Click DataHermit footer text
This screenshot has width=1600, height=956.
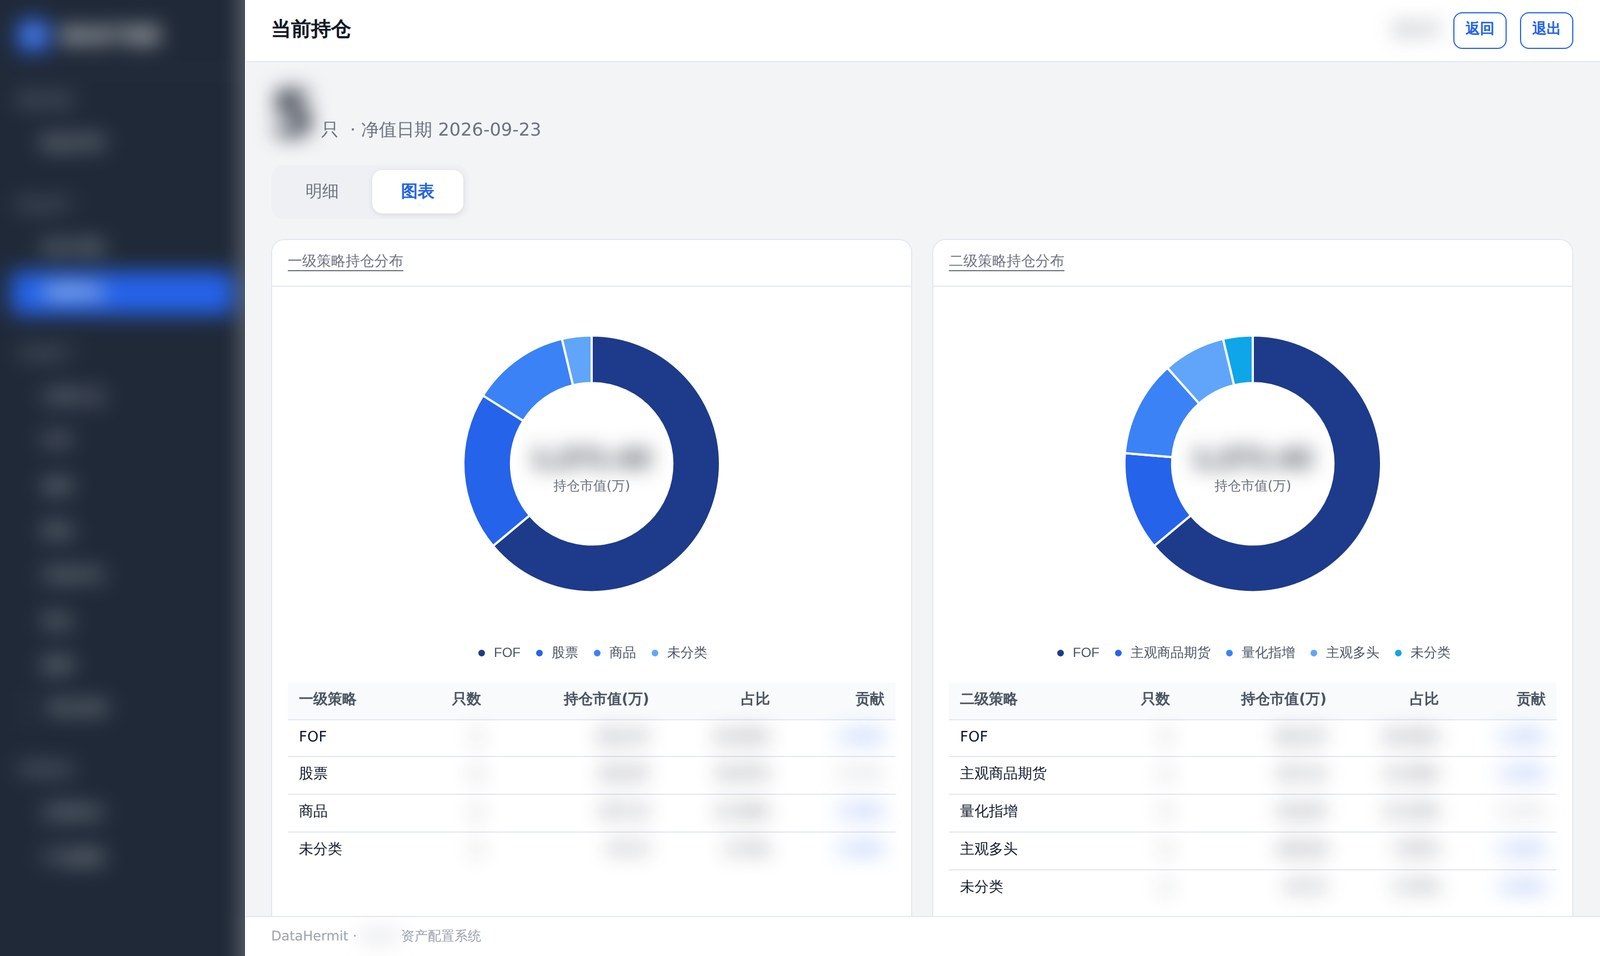[309, 936]
